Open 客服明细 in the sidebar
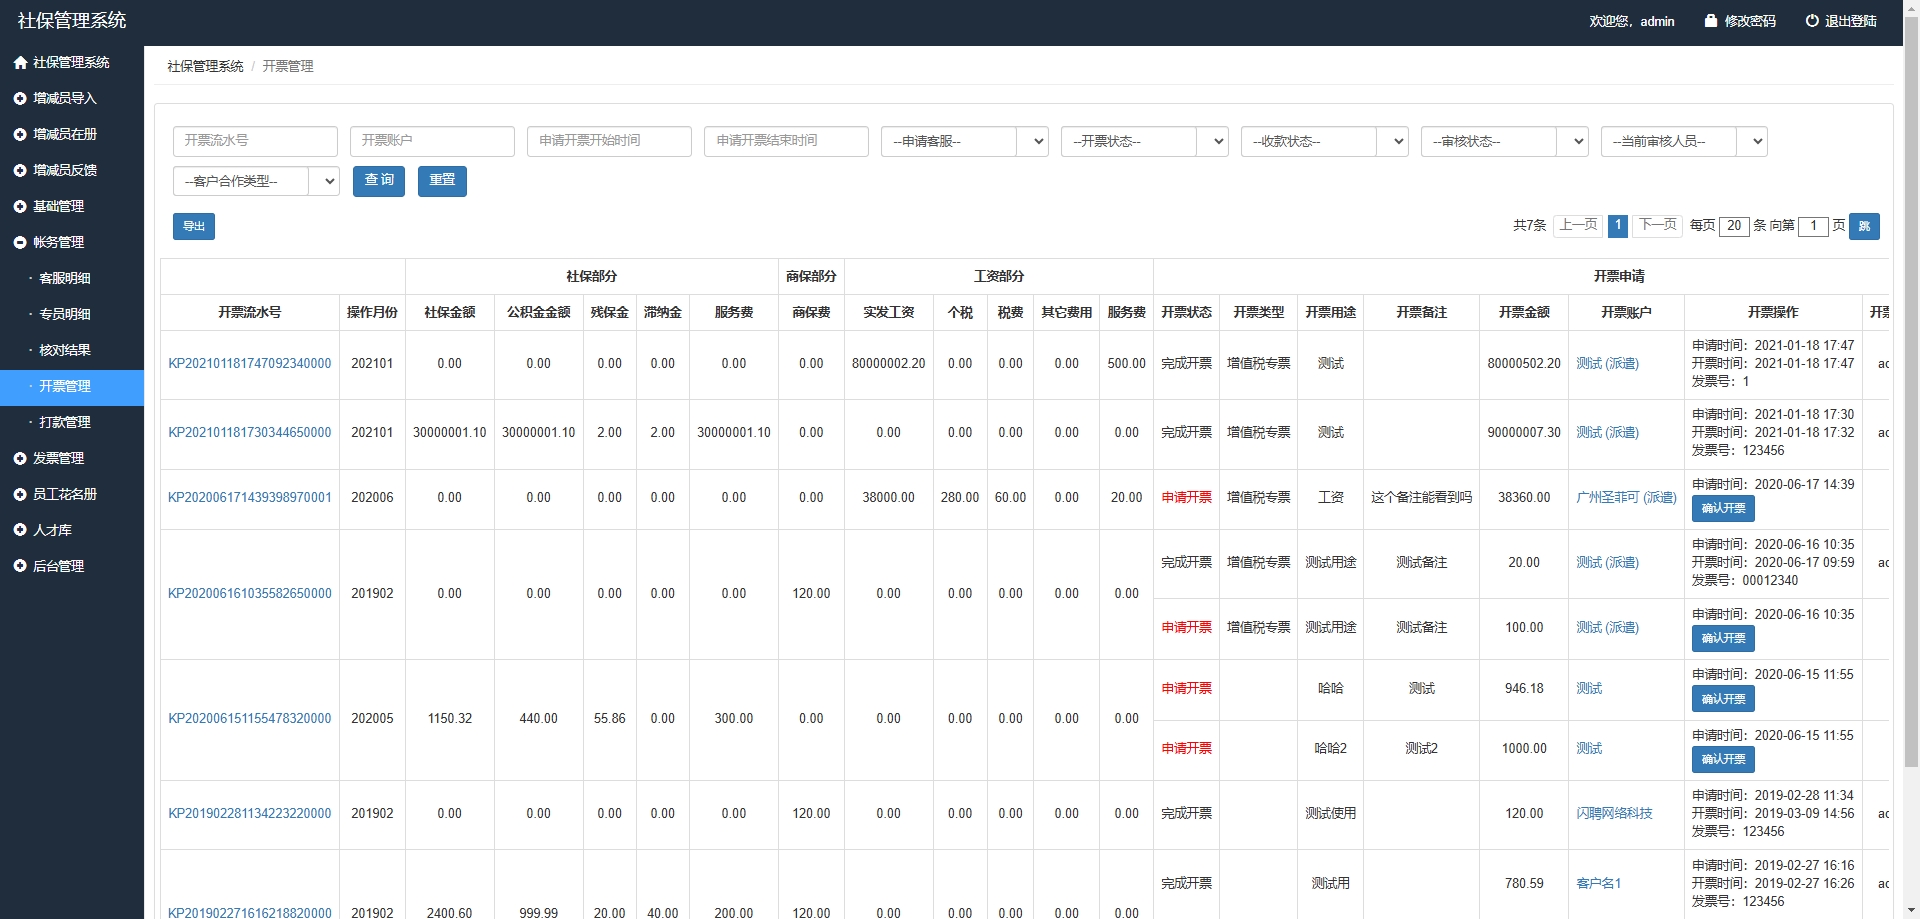Image resolution: width=1920 pixels, height=919 pixels. point(65,279)
